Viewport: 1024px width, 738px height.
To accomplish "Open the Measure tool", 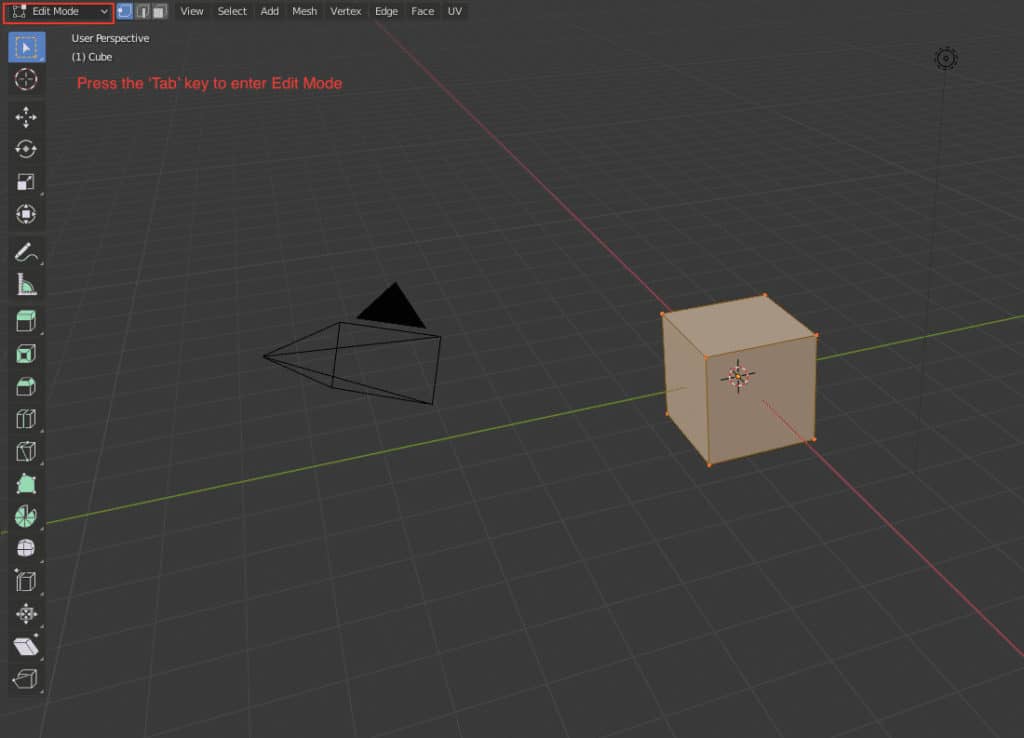I will (26, 284).
